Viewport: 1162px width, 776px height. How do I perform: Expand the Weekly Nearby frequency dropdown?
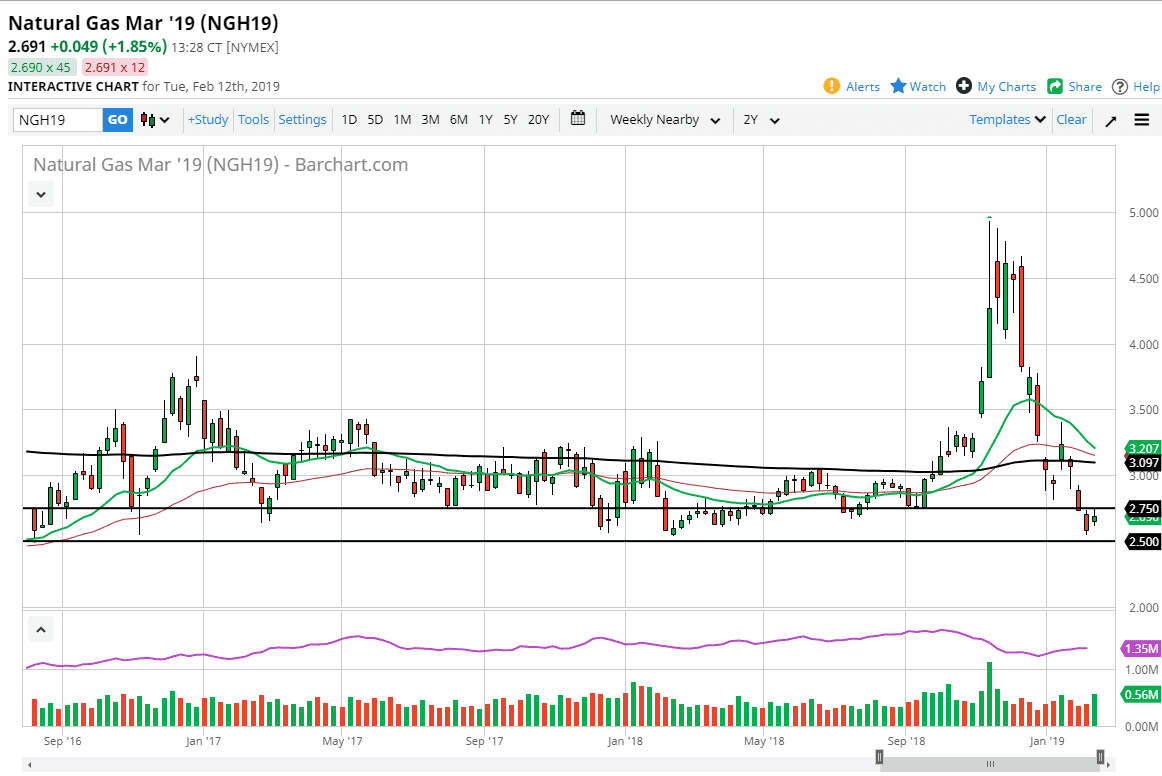pos(665,120)
